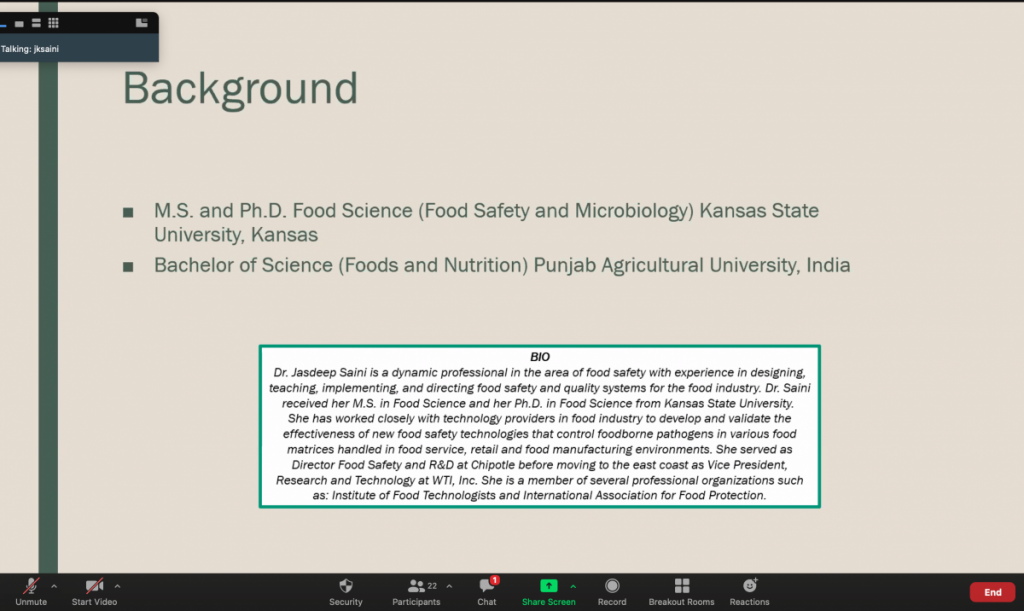Viewport: 1024px width, 611px height.
Task: Switch thumbnail panel to single-video view
Action: [x=19, y=24]
